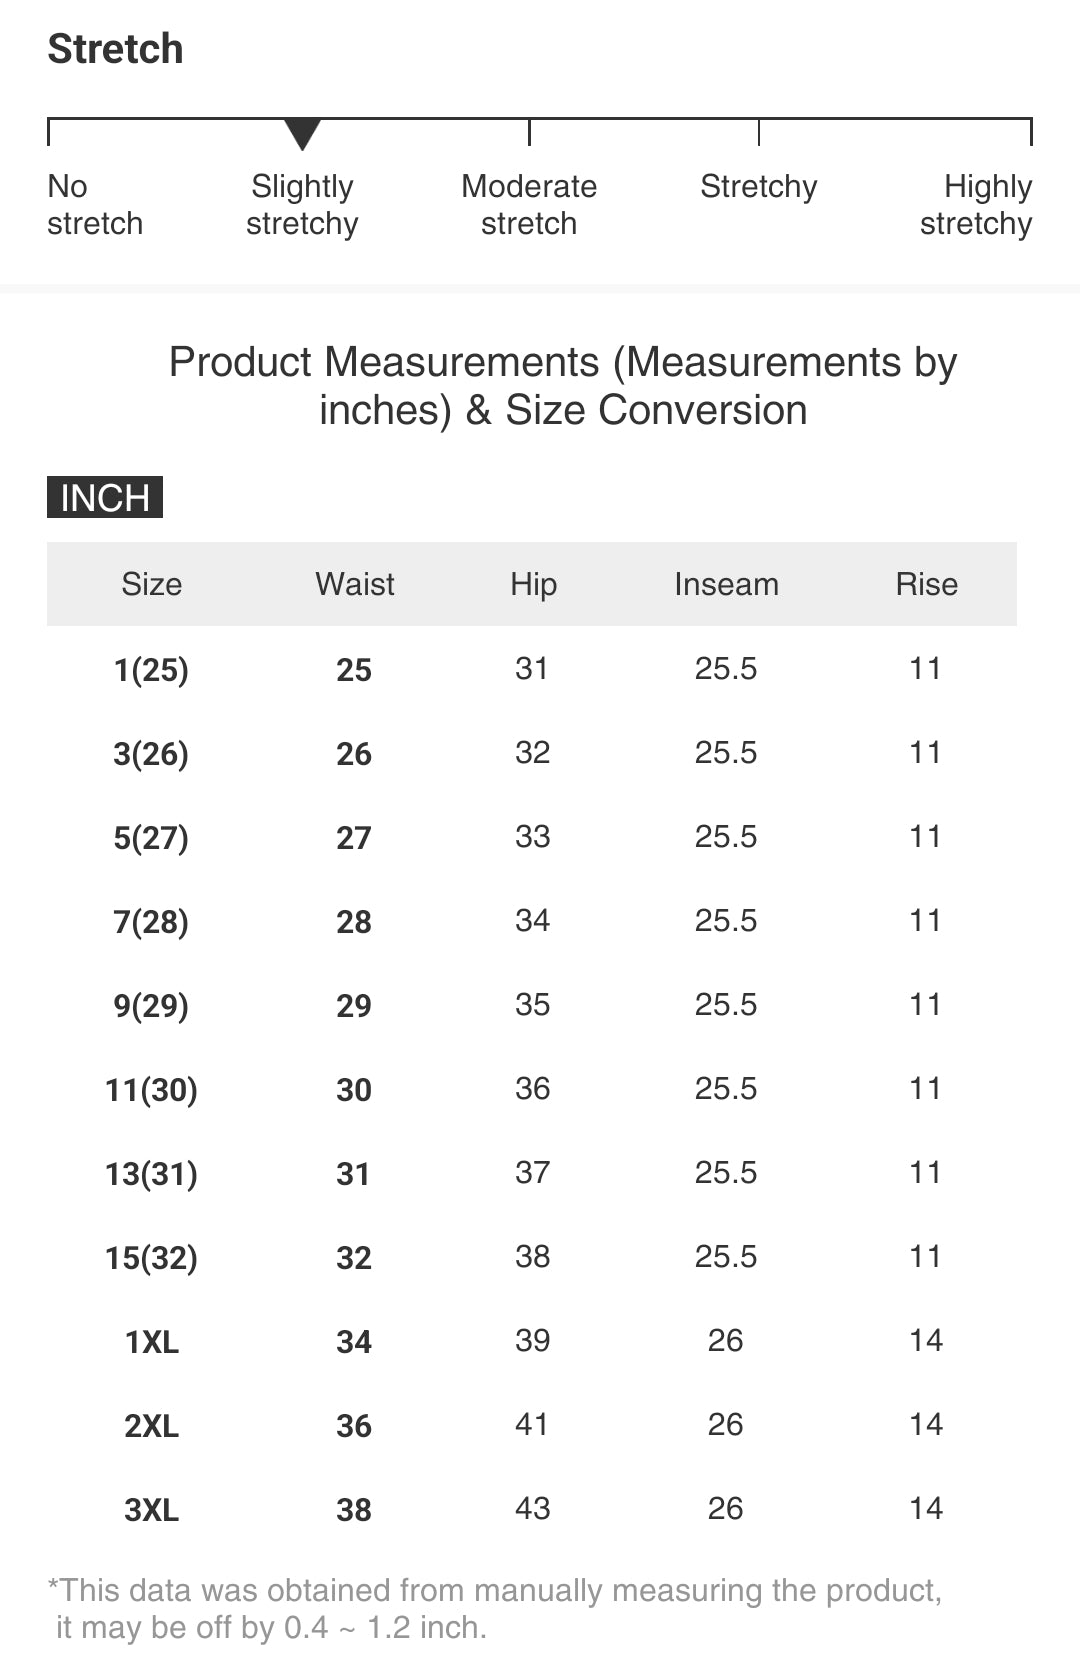Click the Moderate stretch label

529,205
